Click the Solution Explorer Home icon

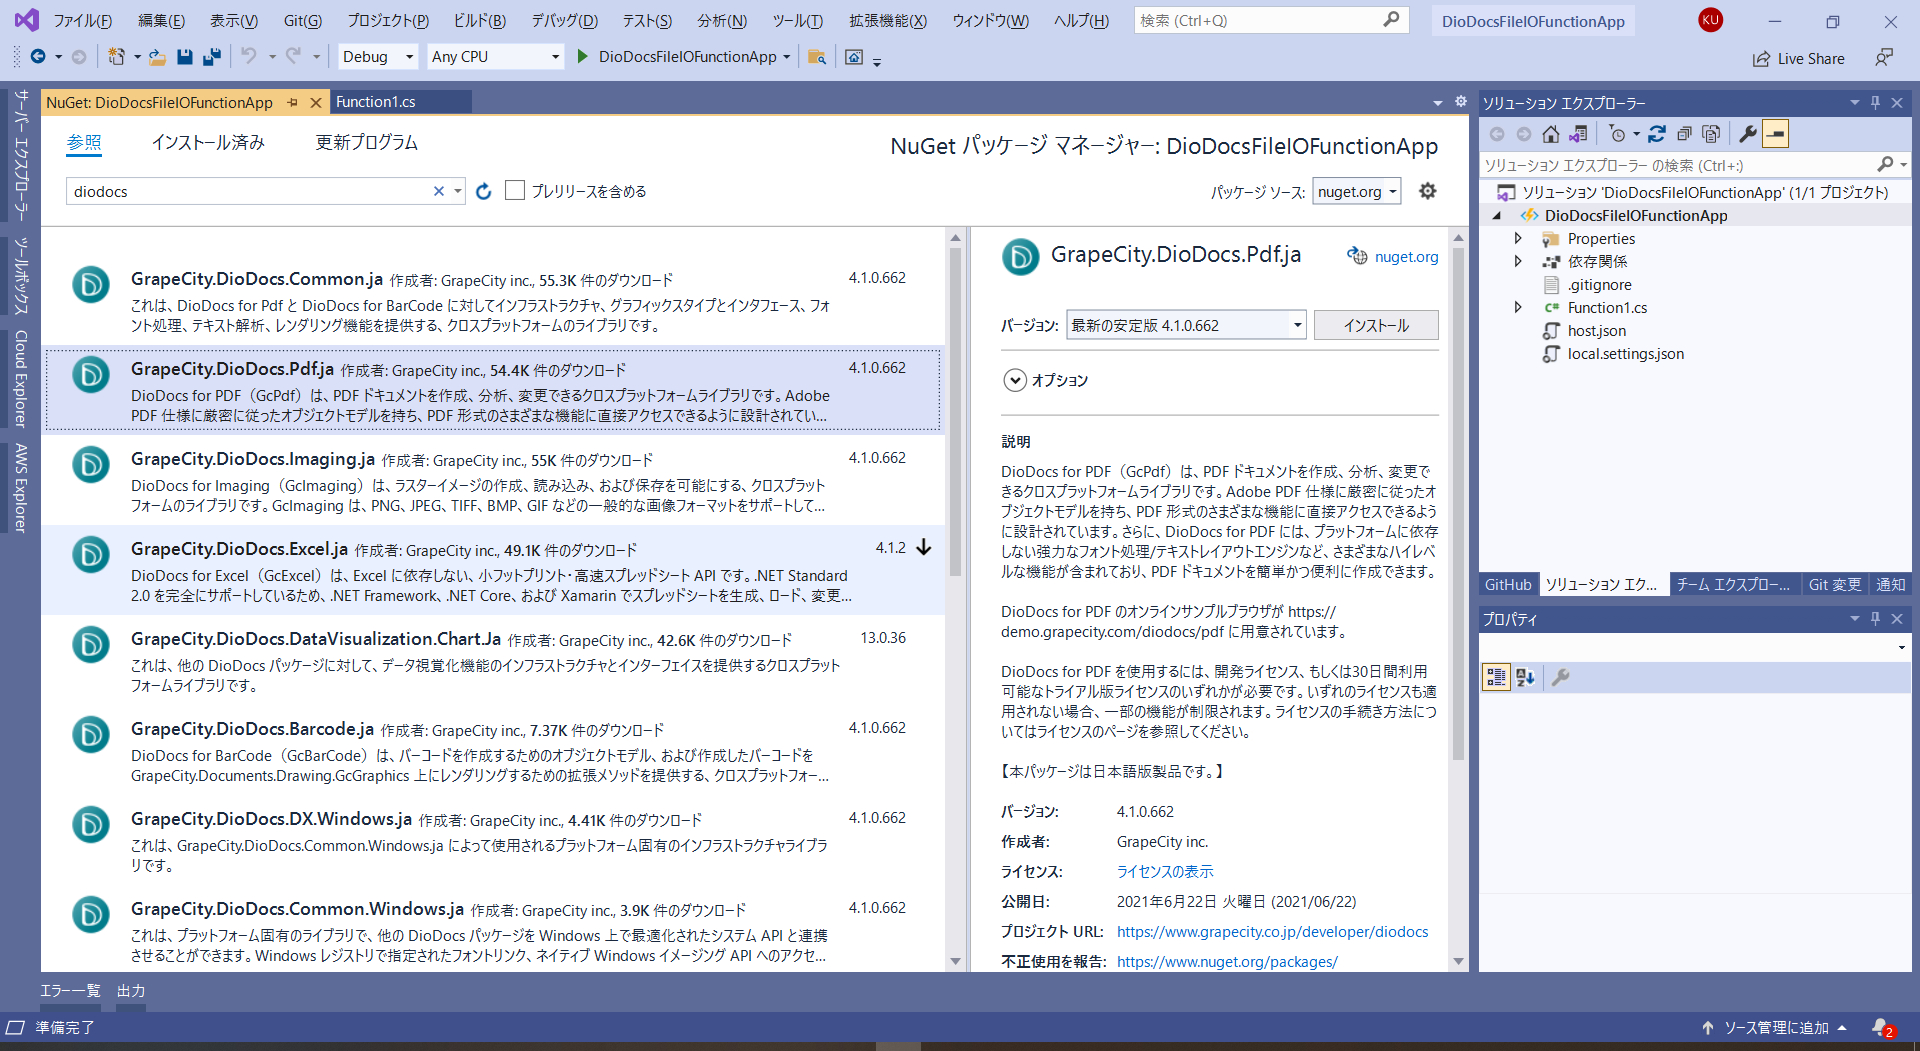(1551, 134)
